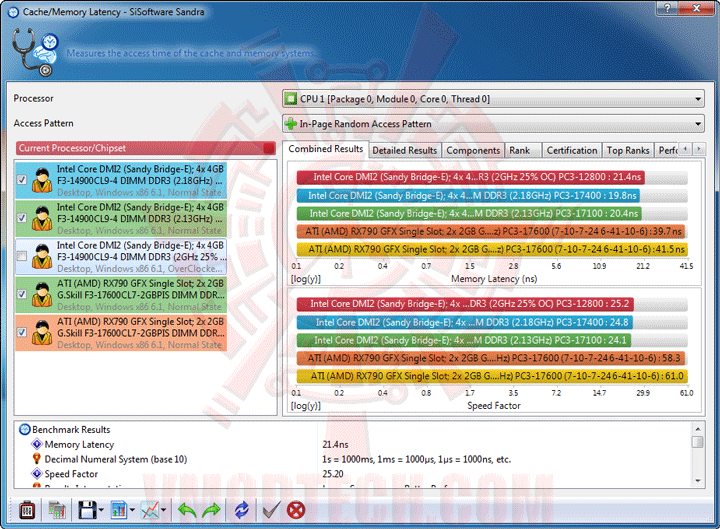Screen dimensions: 720x529
Task: Click the copy results chart icon
Action: click(57, 510)
